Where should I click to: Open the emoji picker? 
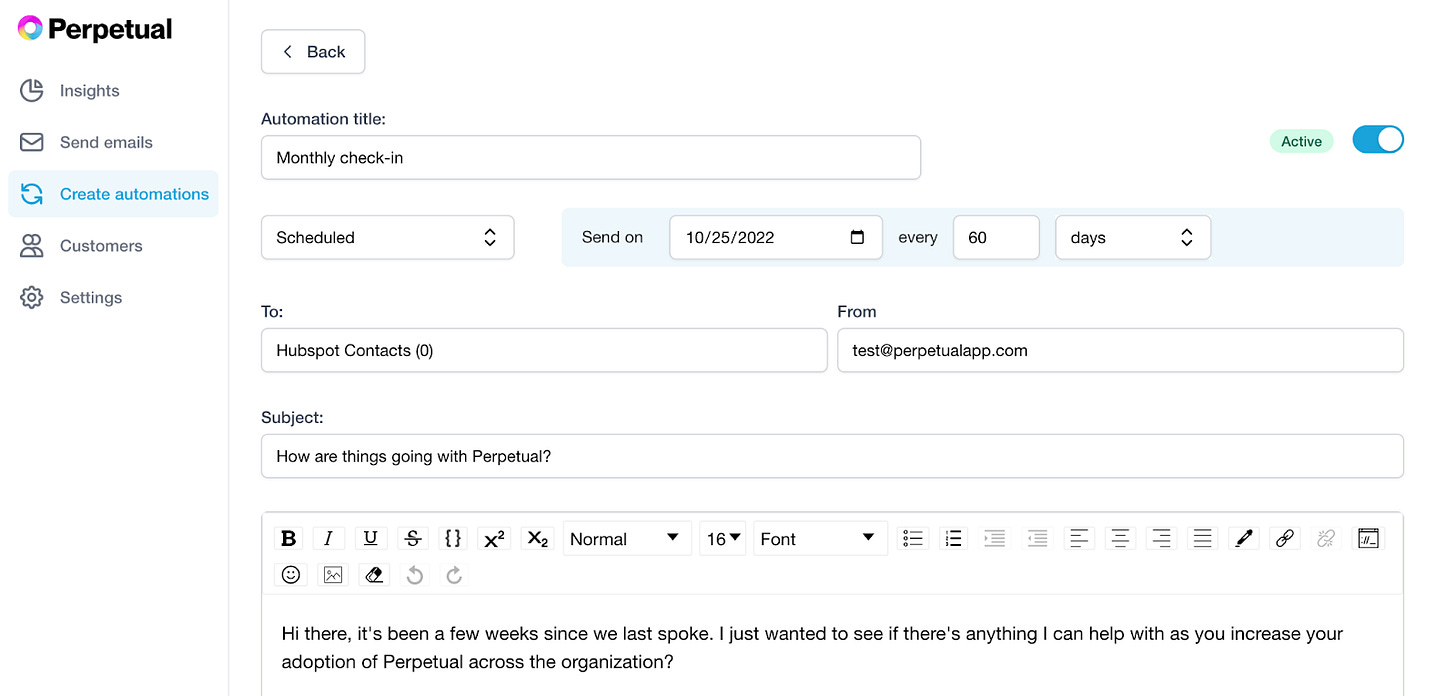(290, 575)
